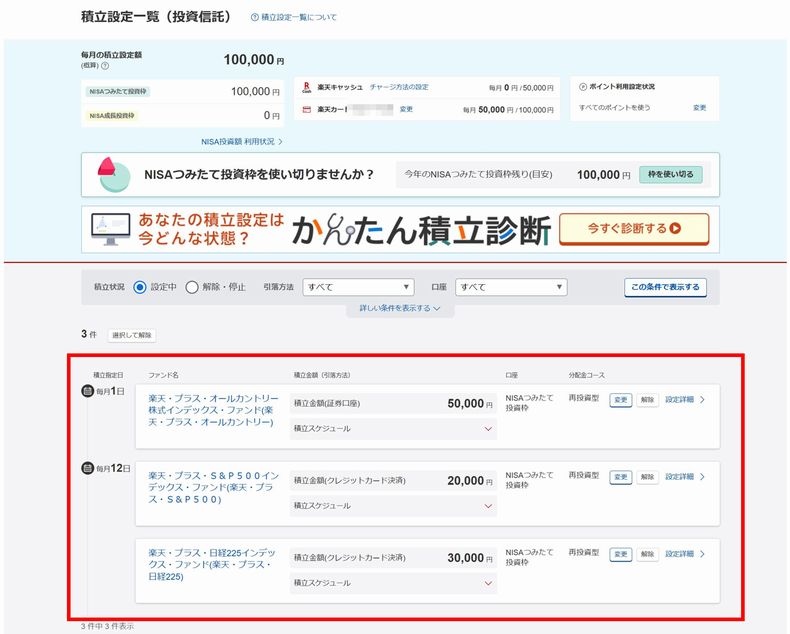Click the calendar icon for 毎月1日
The width and height of the screenshot is (790, 634).
click(87, 391)
